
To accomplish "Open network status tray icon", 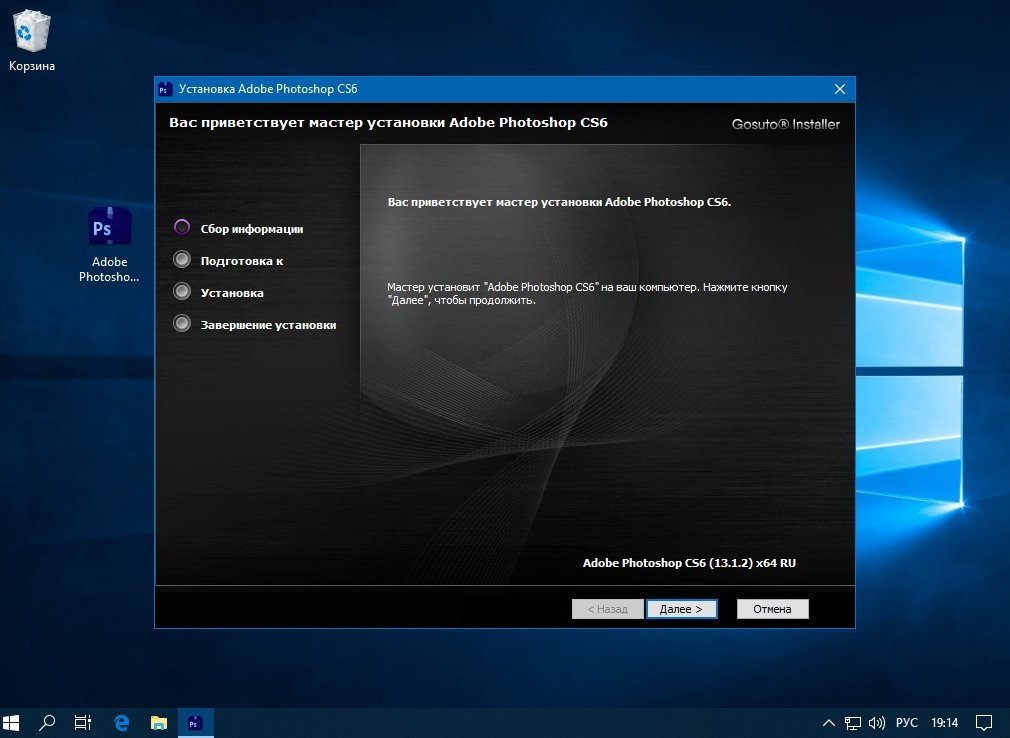I will [x=852, y=723].
